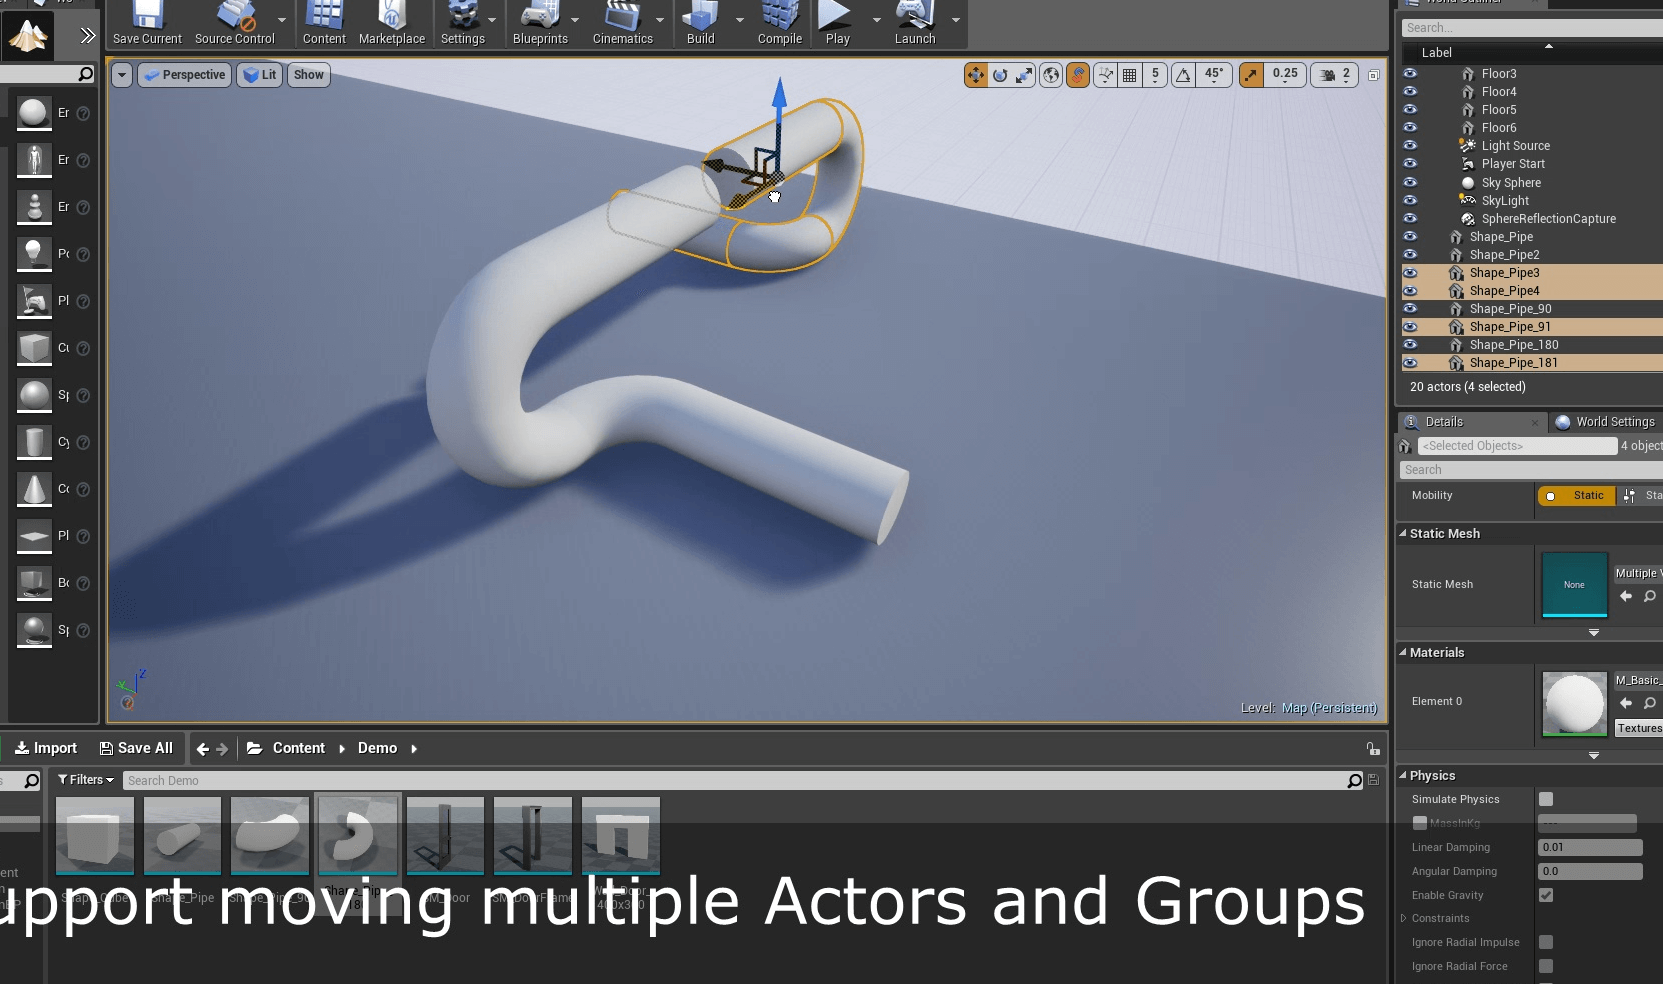The height and width of the screenshot is (984, 1663).
Task: Select the scale gizmo tool
Action: point(1024,75)
